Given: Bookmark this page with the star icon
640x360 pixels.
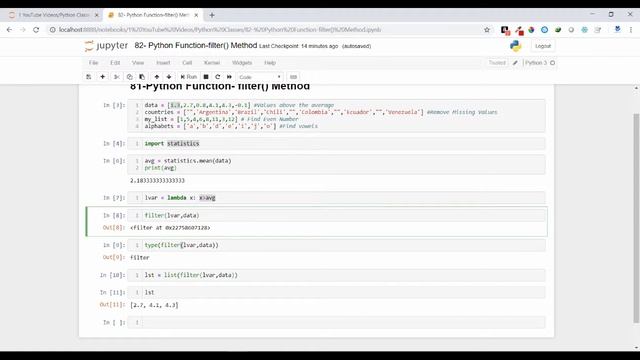Looking at the screenshot, I should point(487,30).
